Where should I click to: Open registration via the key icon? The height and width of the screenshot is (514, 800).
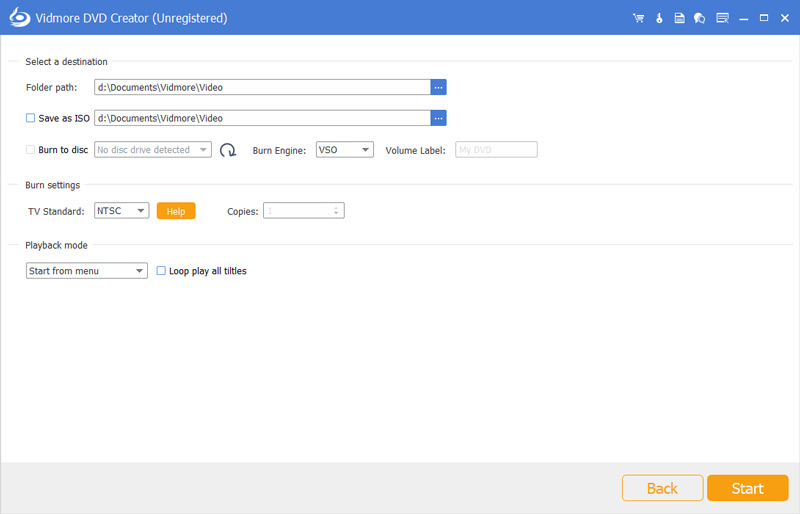click(660, 18)
